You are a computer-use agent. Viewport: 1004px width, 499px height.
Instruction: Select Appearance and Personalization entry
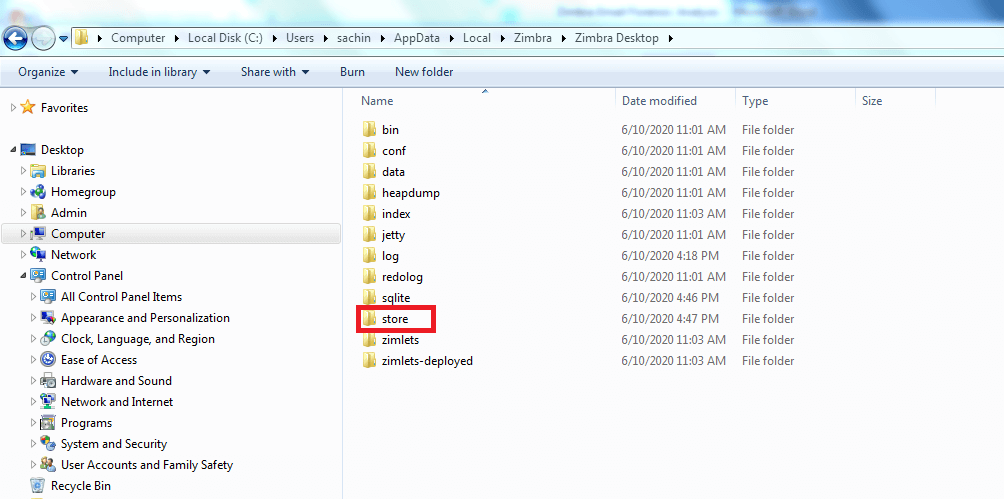tap(145, 318)
